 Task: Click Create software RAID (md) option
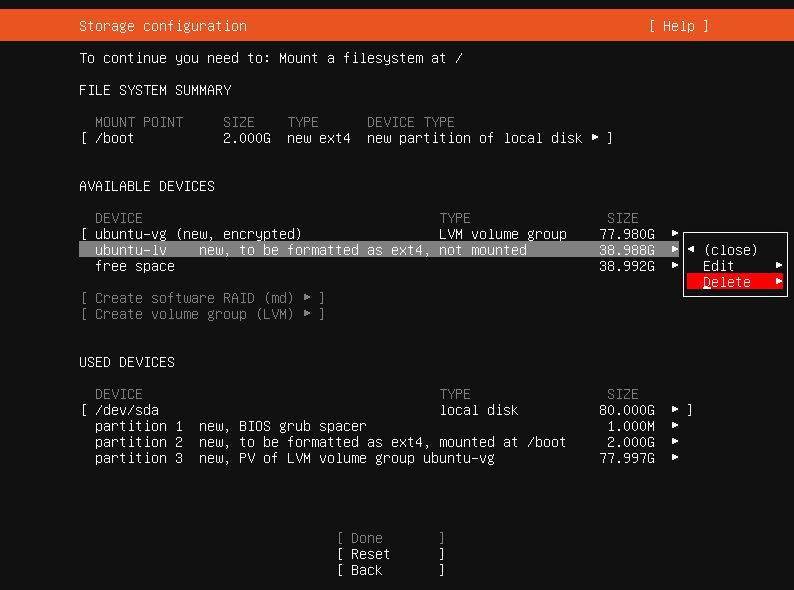(x=202, y=298)
